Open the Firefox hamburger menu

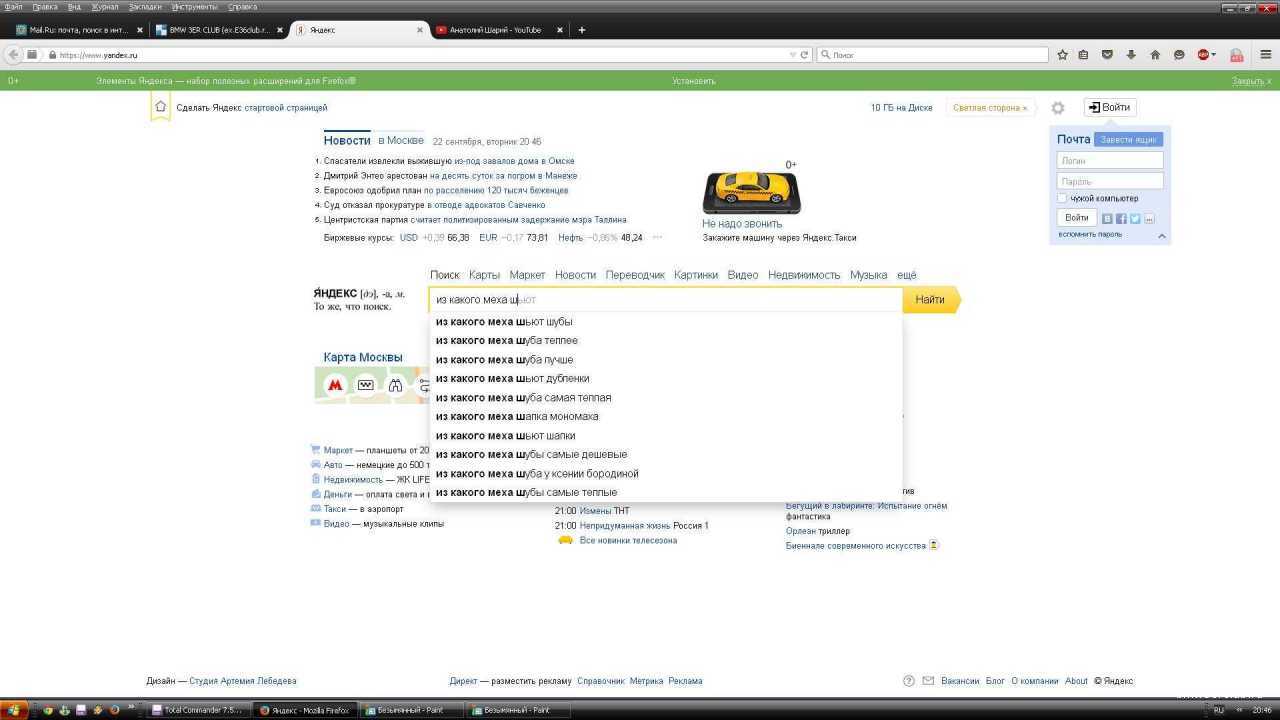click(x=1266, y=55)
